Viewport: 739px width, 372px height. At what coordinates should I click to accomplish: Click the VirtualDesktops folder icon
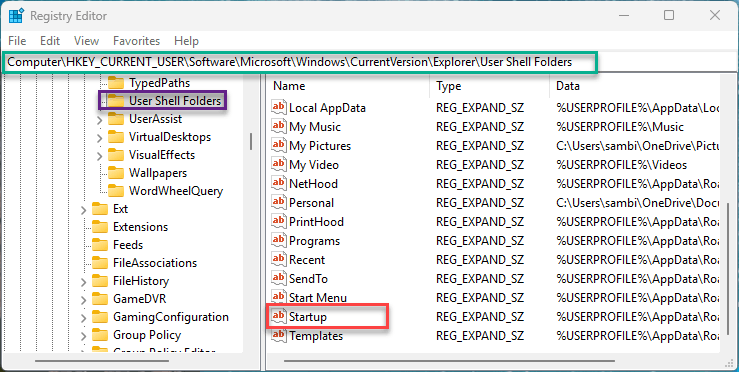coord(116,137)
